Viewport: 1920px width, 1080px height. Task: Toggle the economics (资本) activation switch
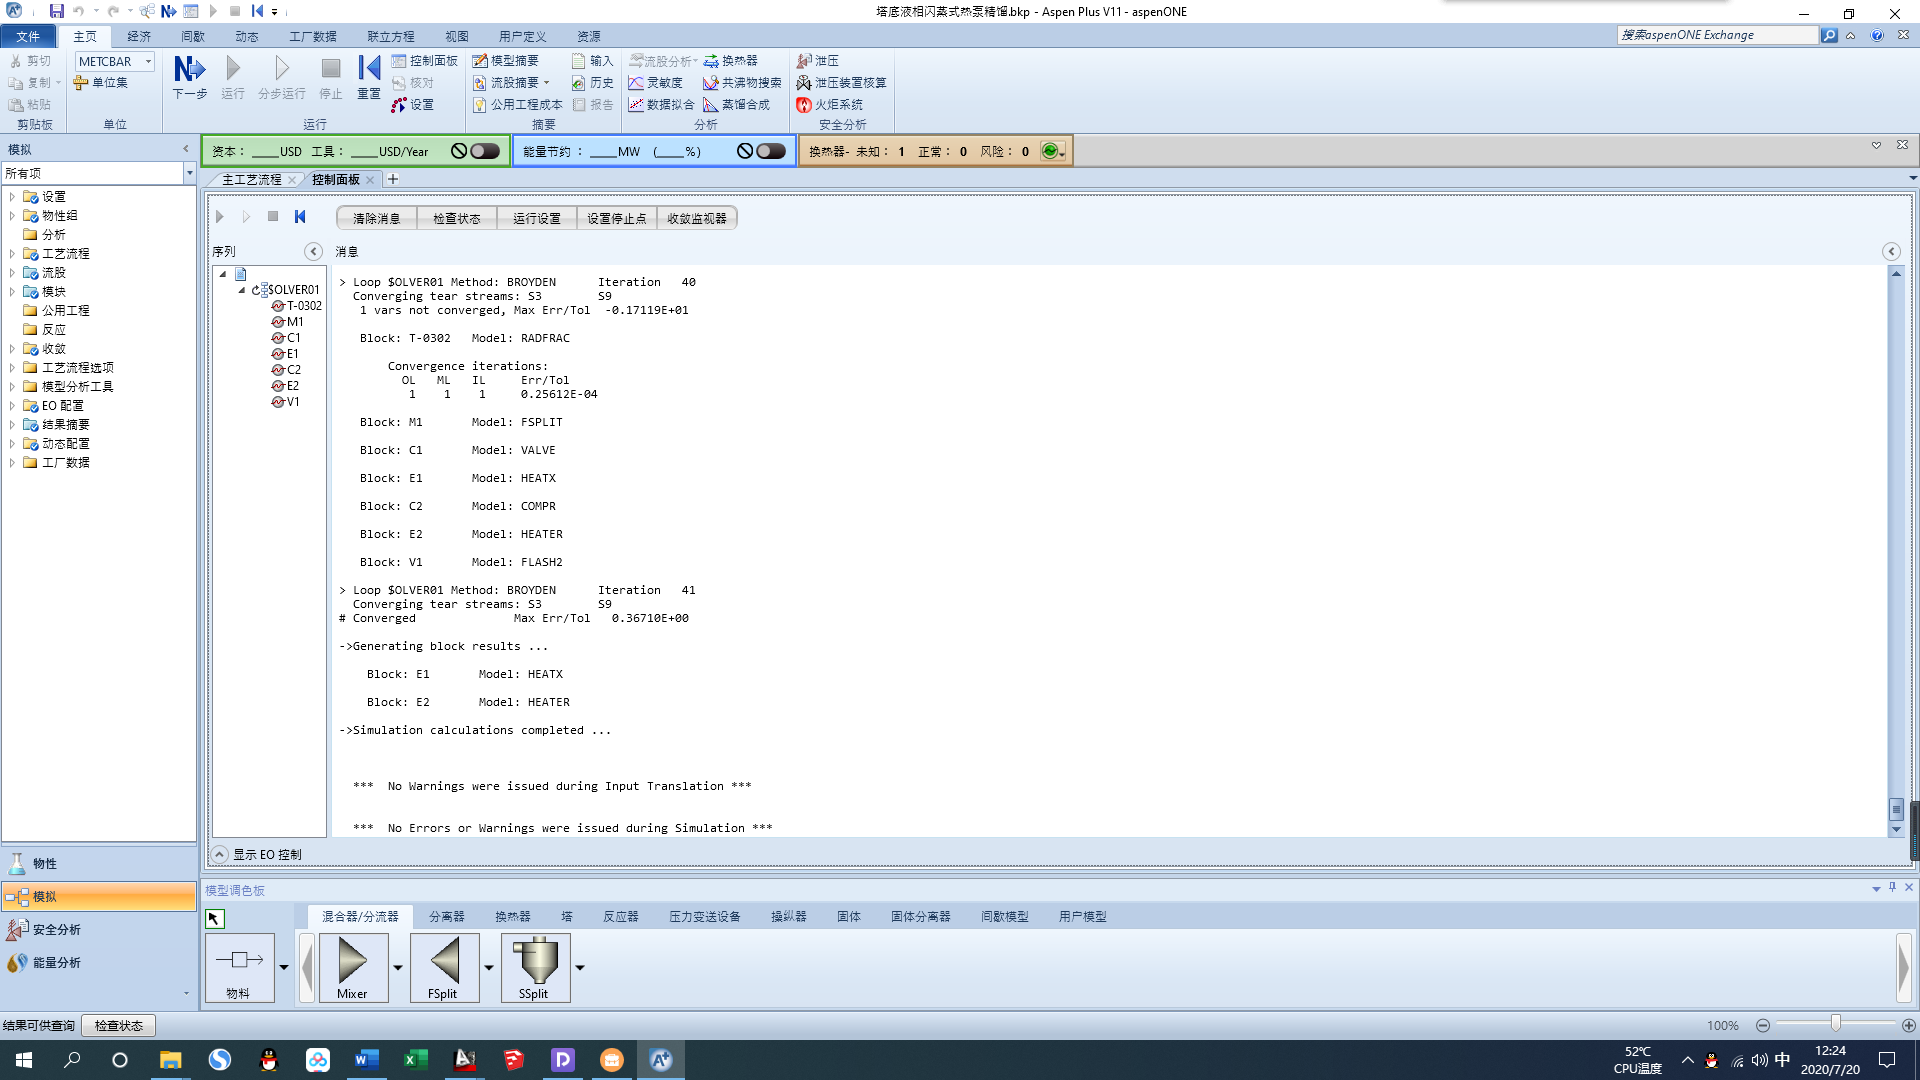(x=485, y=151)
